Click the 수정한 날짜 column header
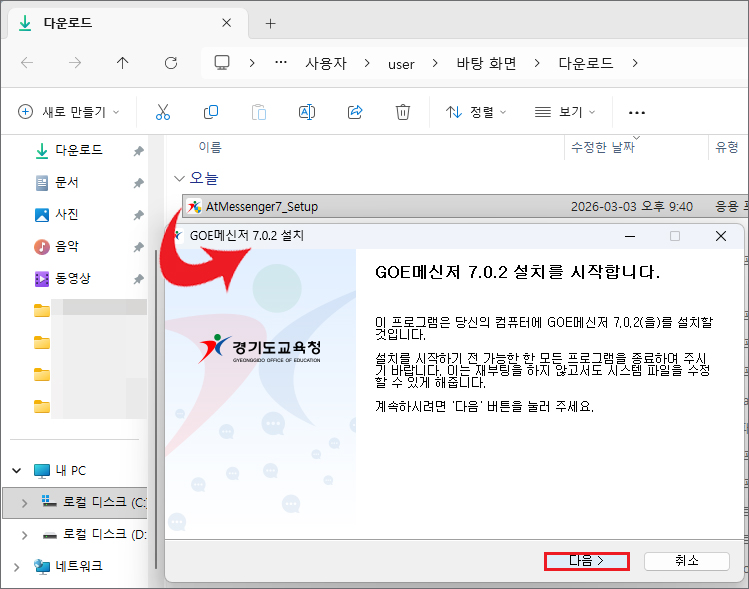Viewport: 749px width, 589px height. click(x=602, y=148)
